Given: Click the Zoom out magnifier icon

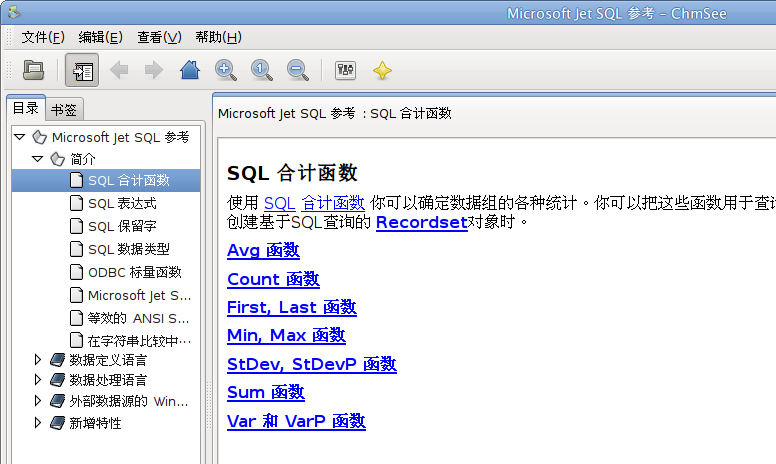Looking at the screenshot, I should pos(297,70).
